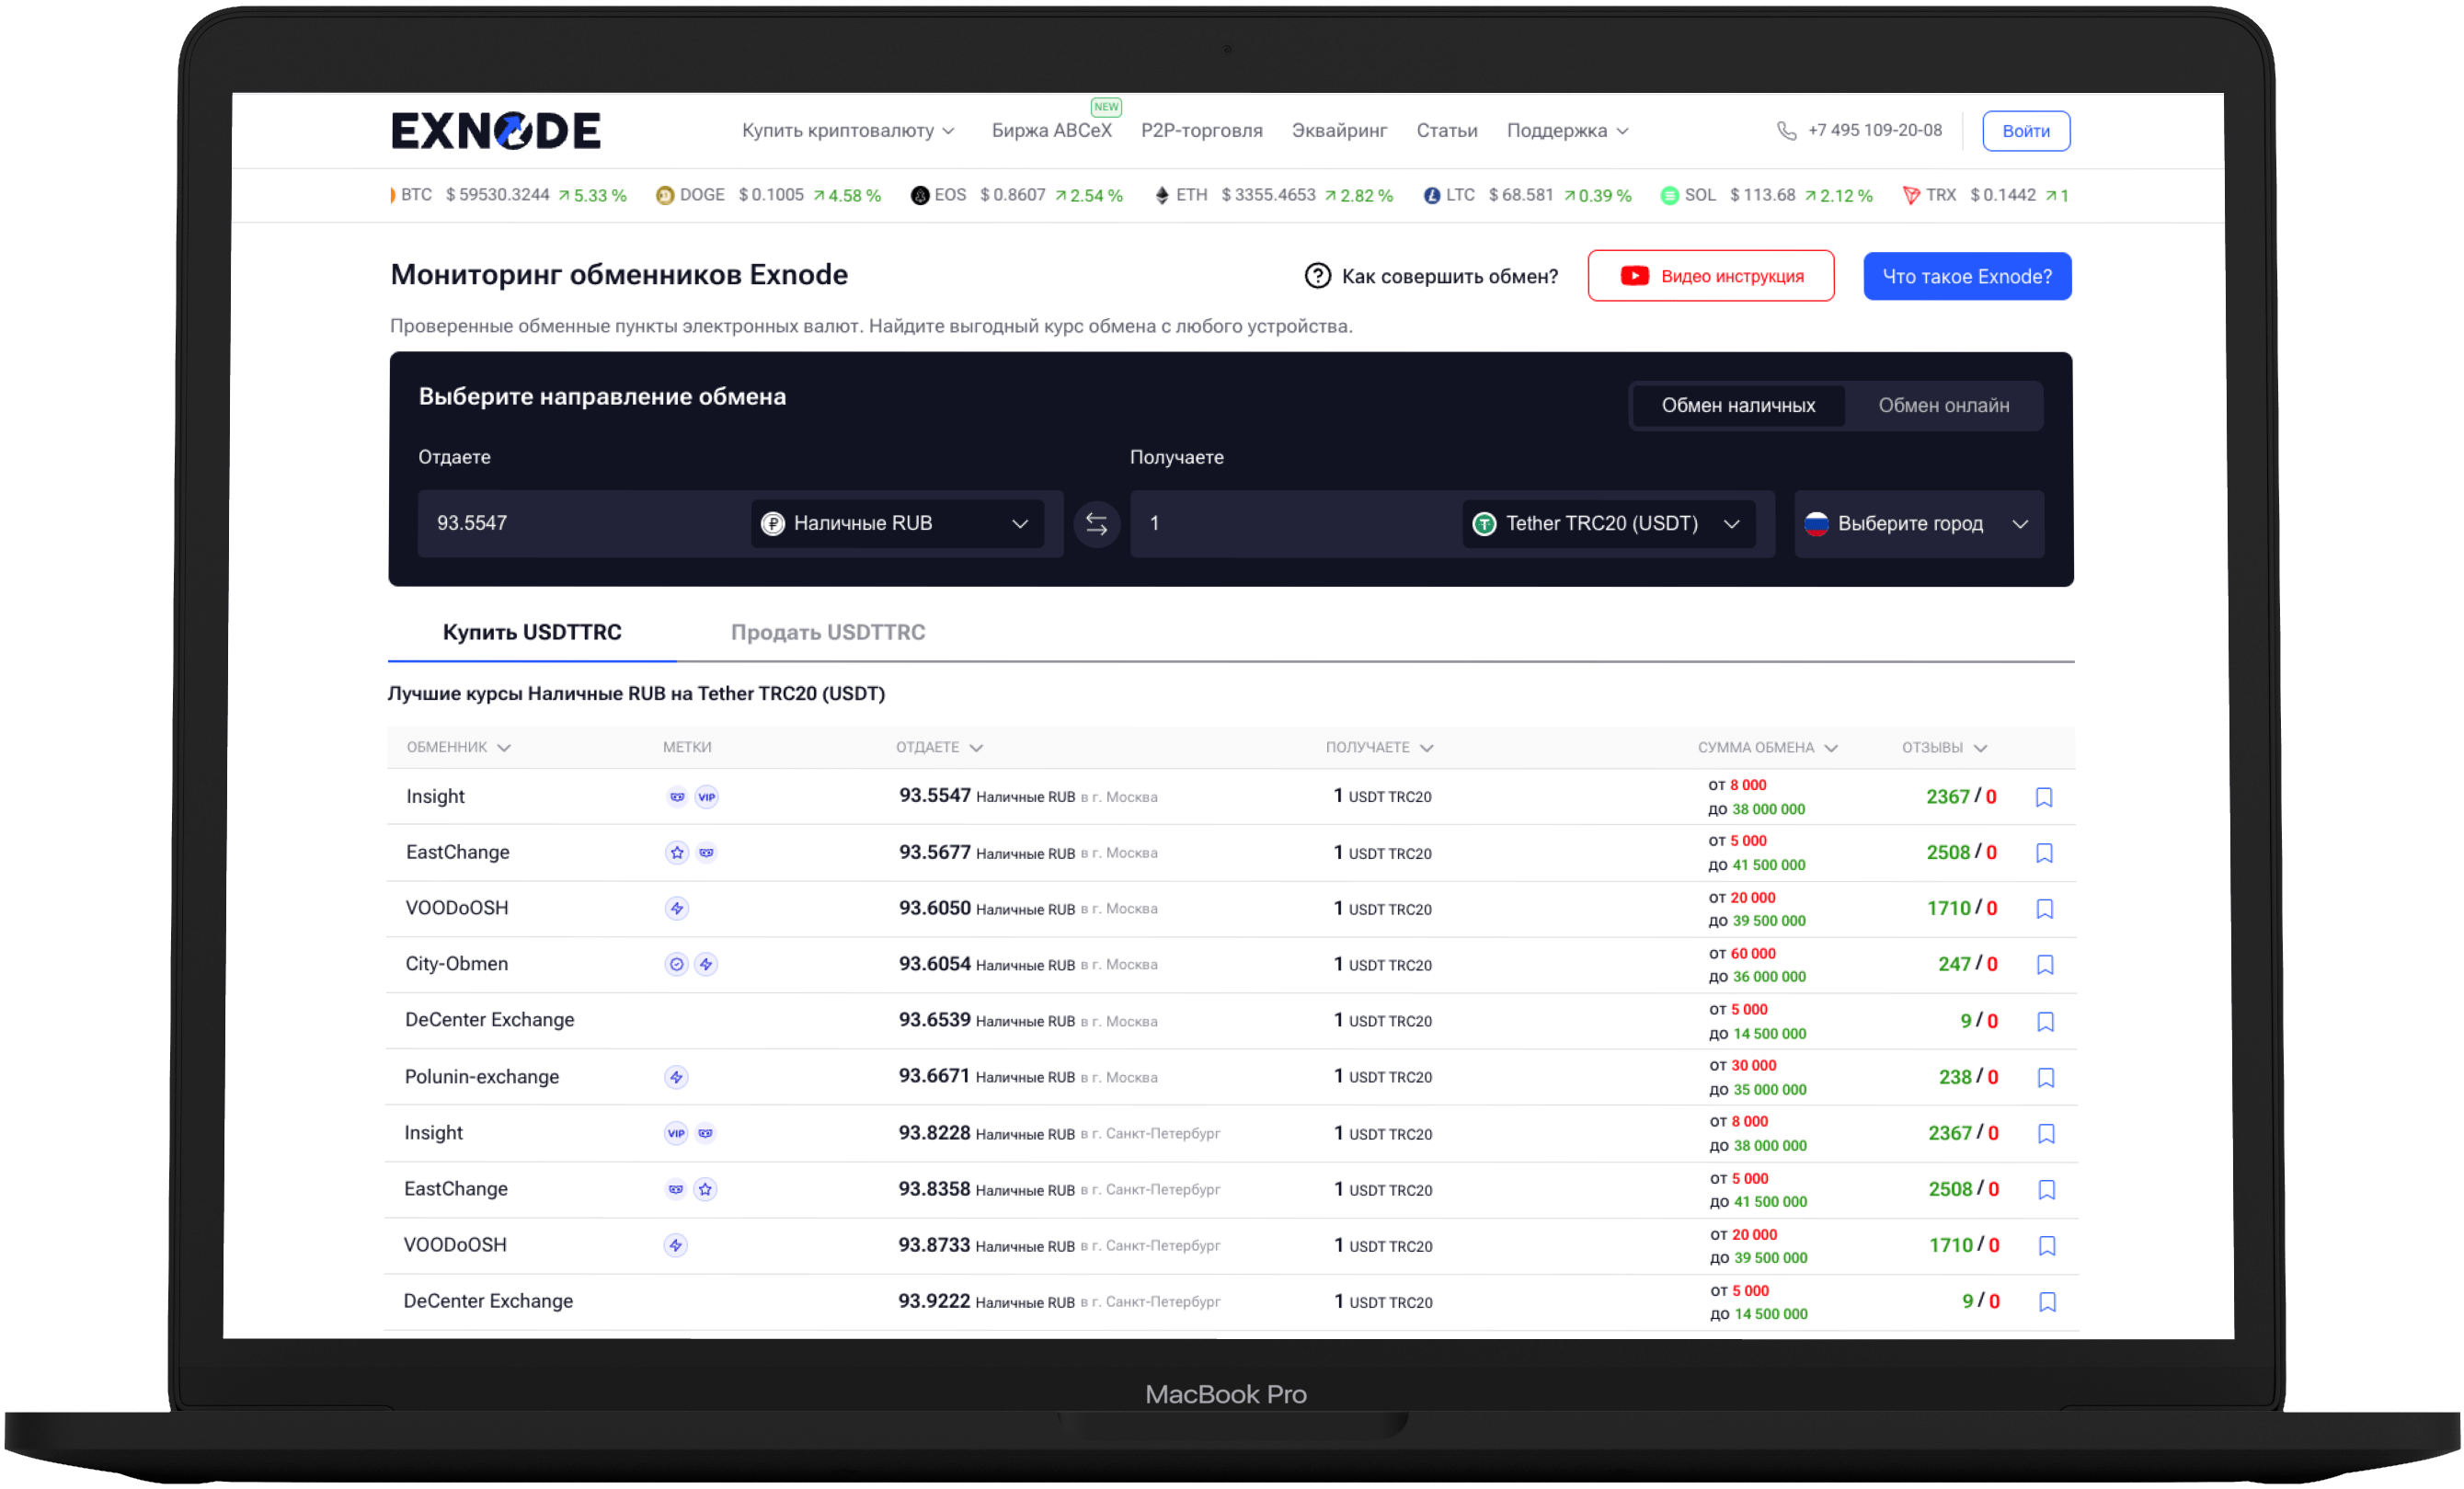Click lightning badge in VOODoOSH Москва row

[x=677, y=909]
